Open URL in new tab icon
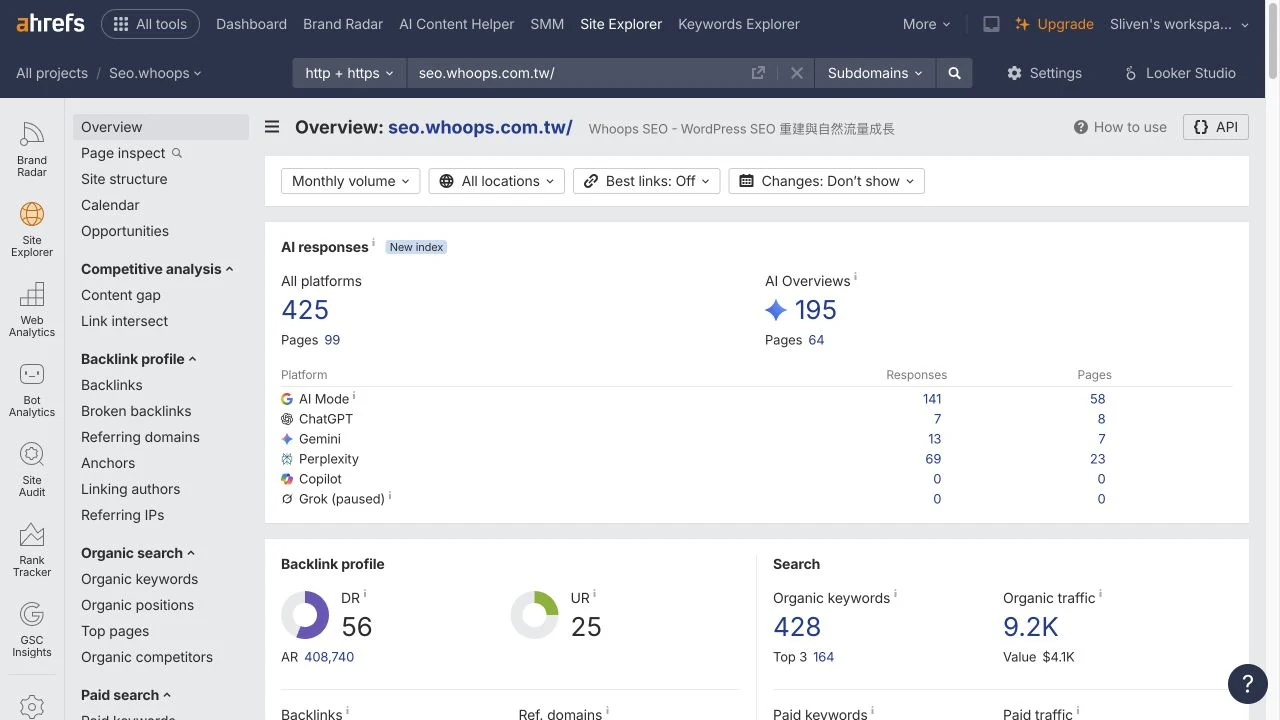Viewport: 1280px width, 720px height. point(758,73)
